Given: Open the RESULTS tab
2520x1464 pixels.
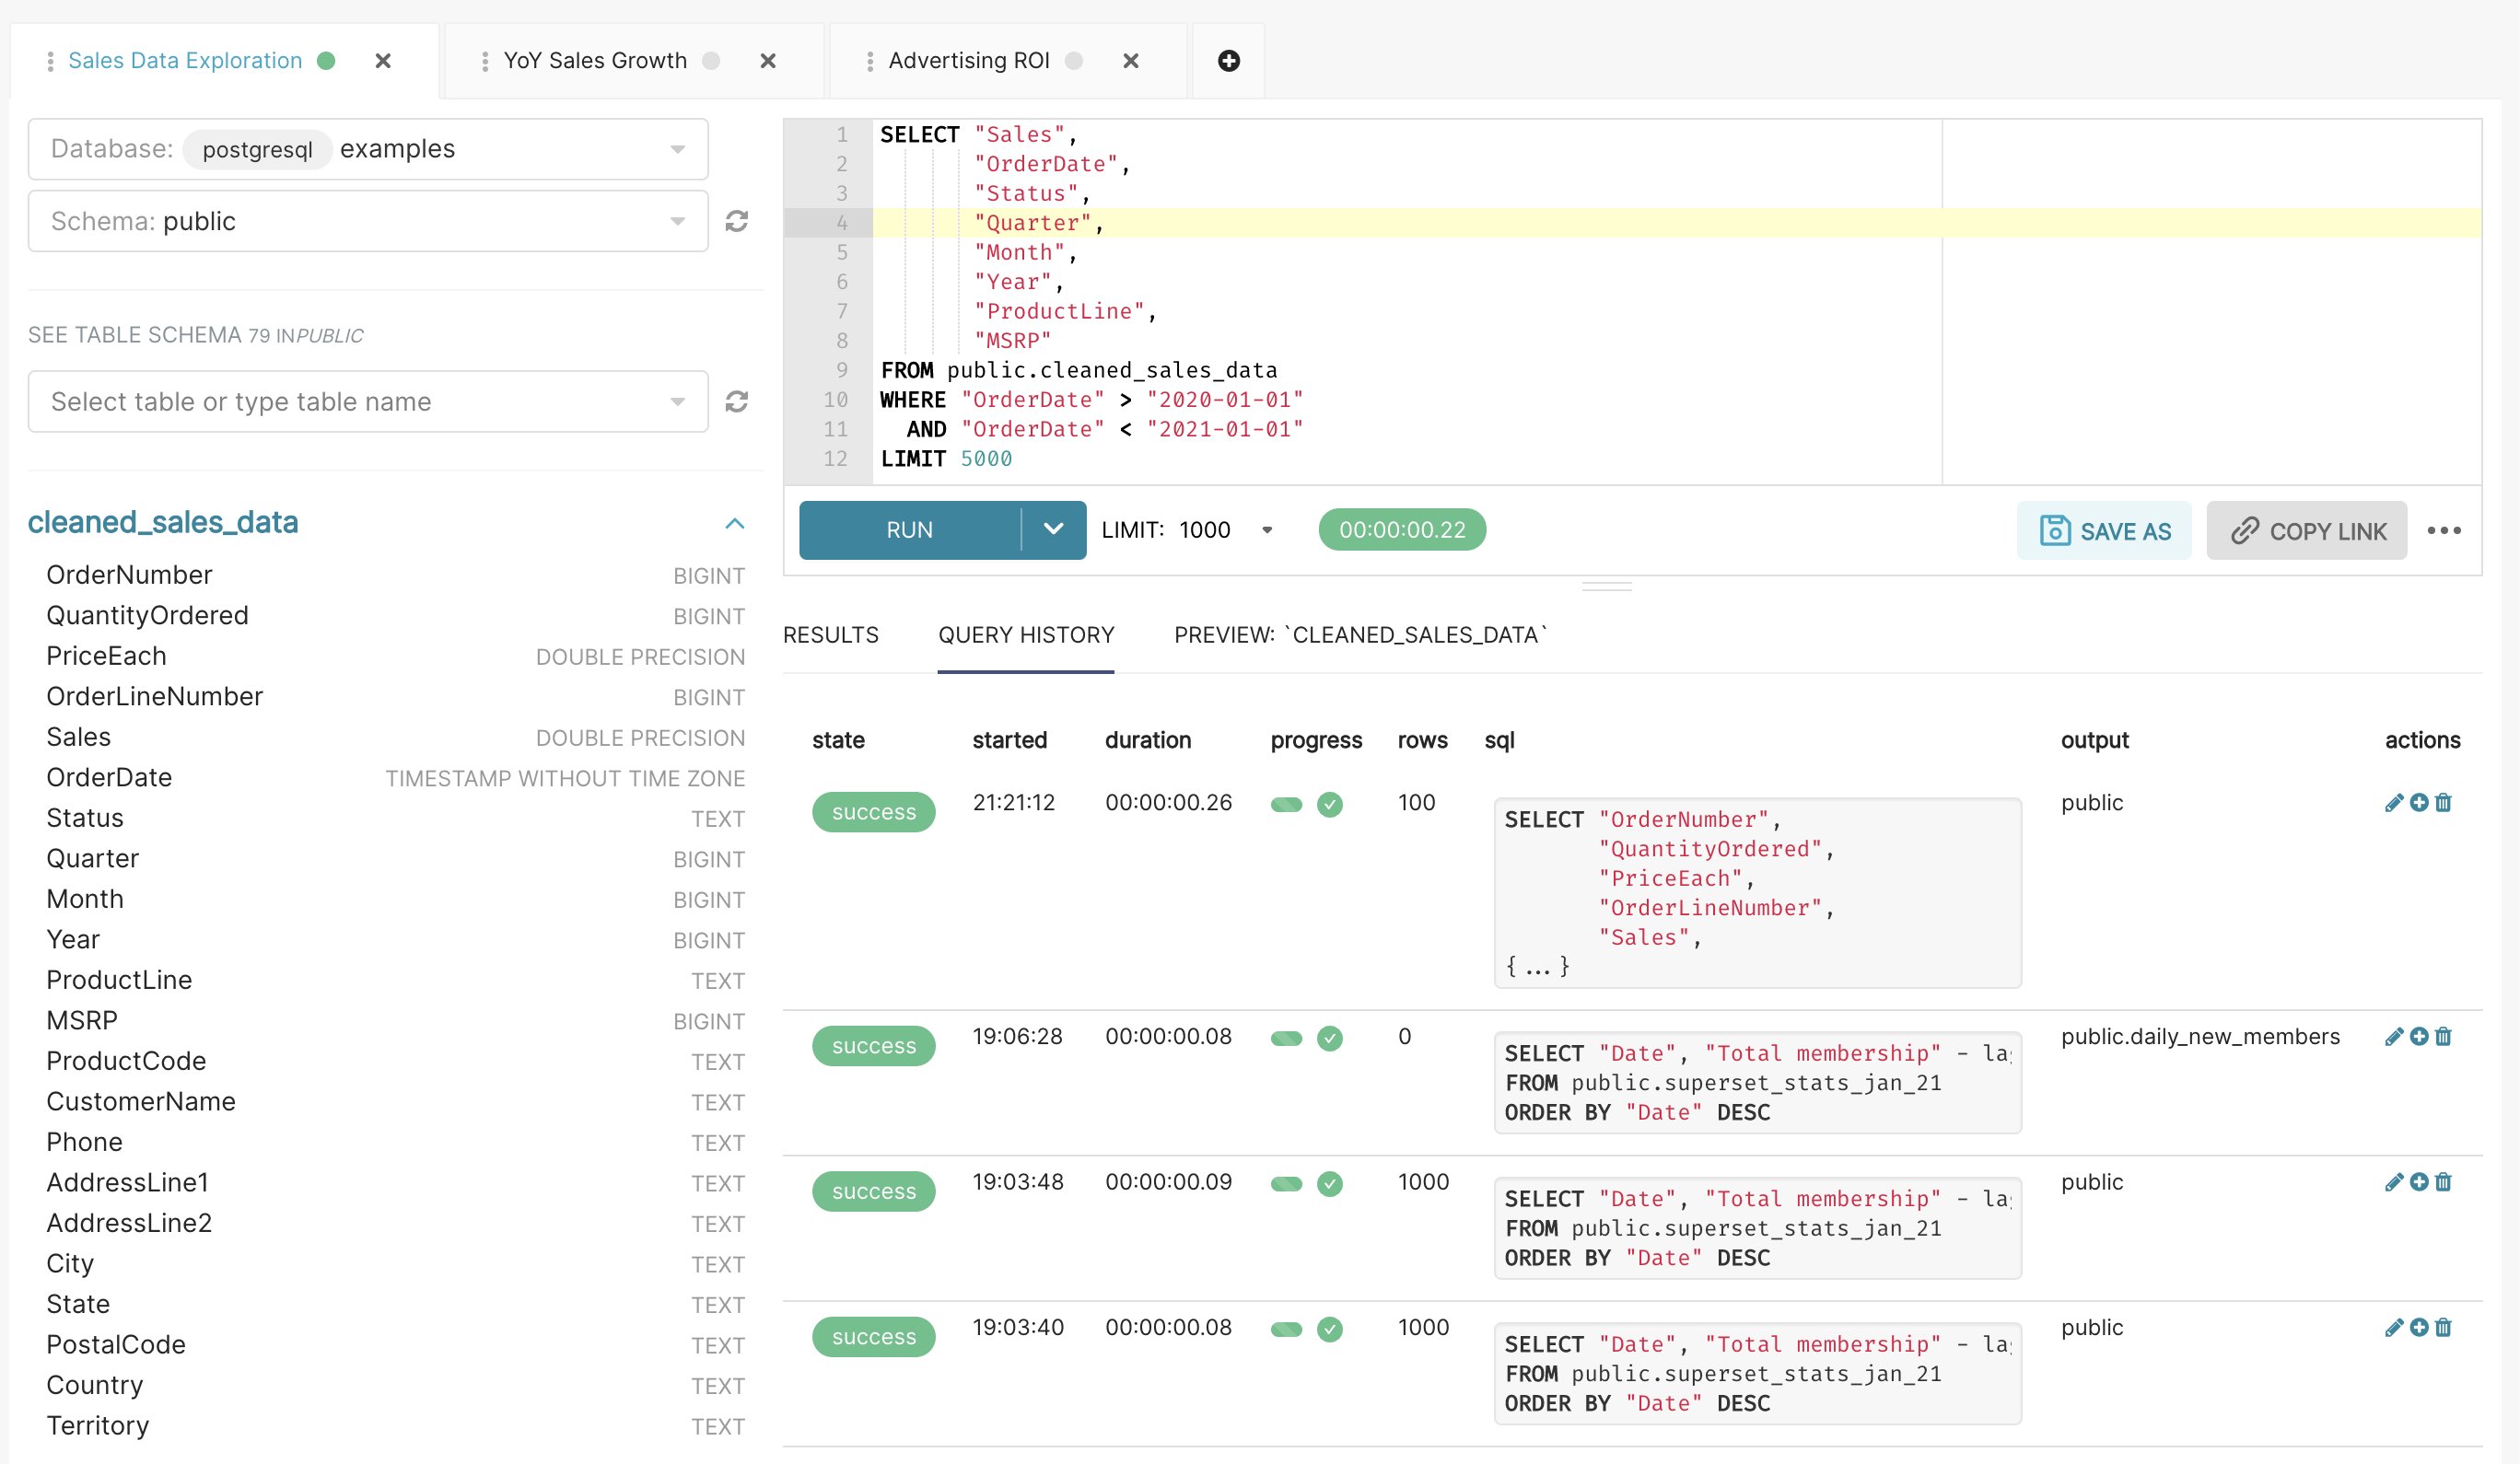Looking at the screenshot, I should coord(830,635).
